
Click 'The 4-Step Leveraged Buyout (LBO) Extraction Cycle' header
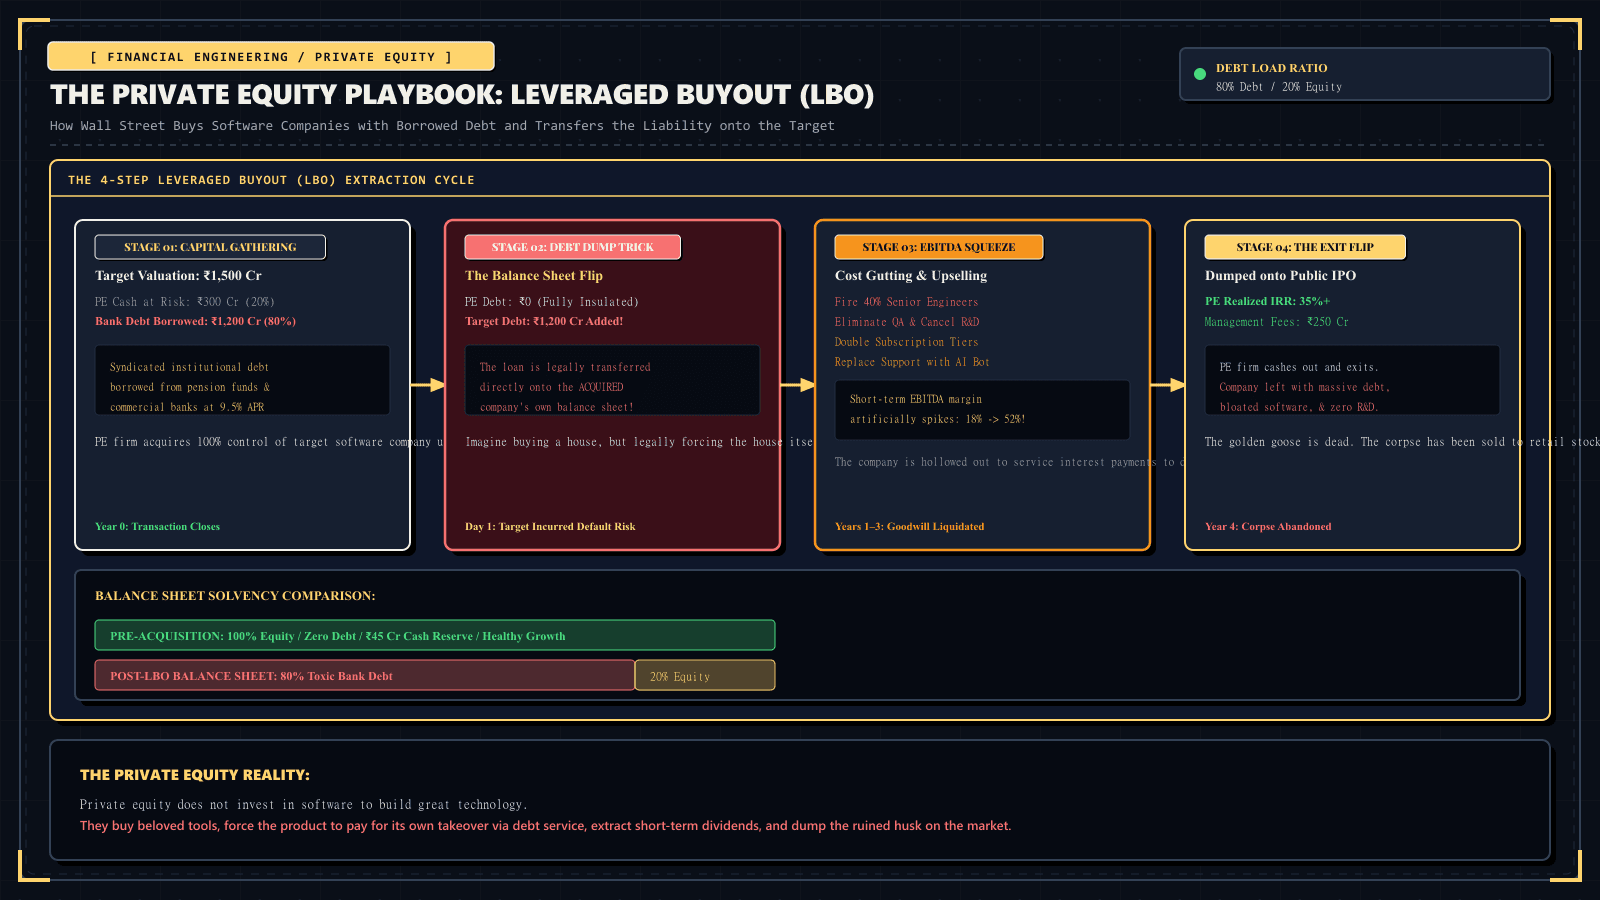click(x=271, y=180)
